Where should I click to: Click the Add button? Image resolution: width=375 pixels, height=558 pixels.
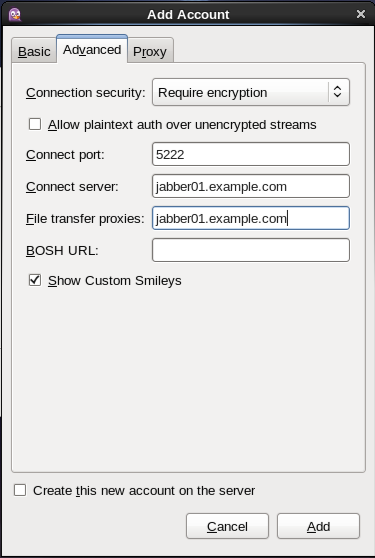318,526
